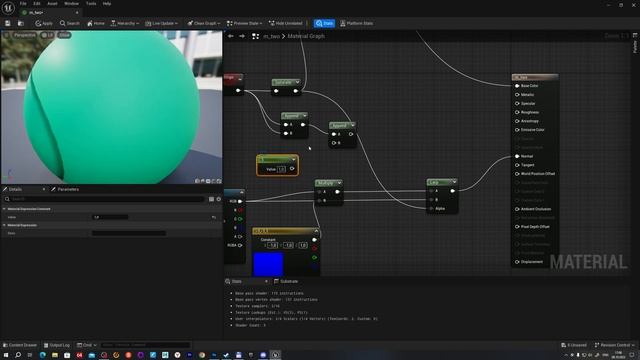The width and height of the screenshot is (640, 360).
Task: Open the Help menu
Action: (107, 4)
